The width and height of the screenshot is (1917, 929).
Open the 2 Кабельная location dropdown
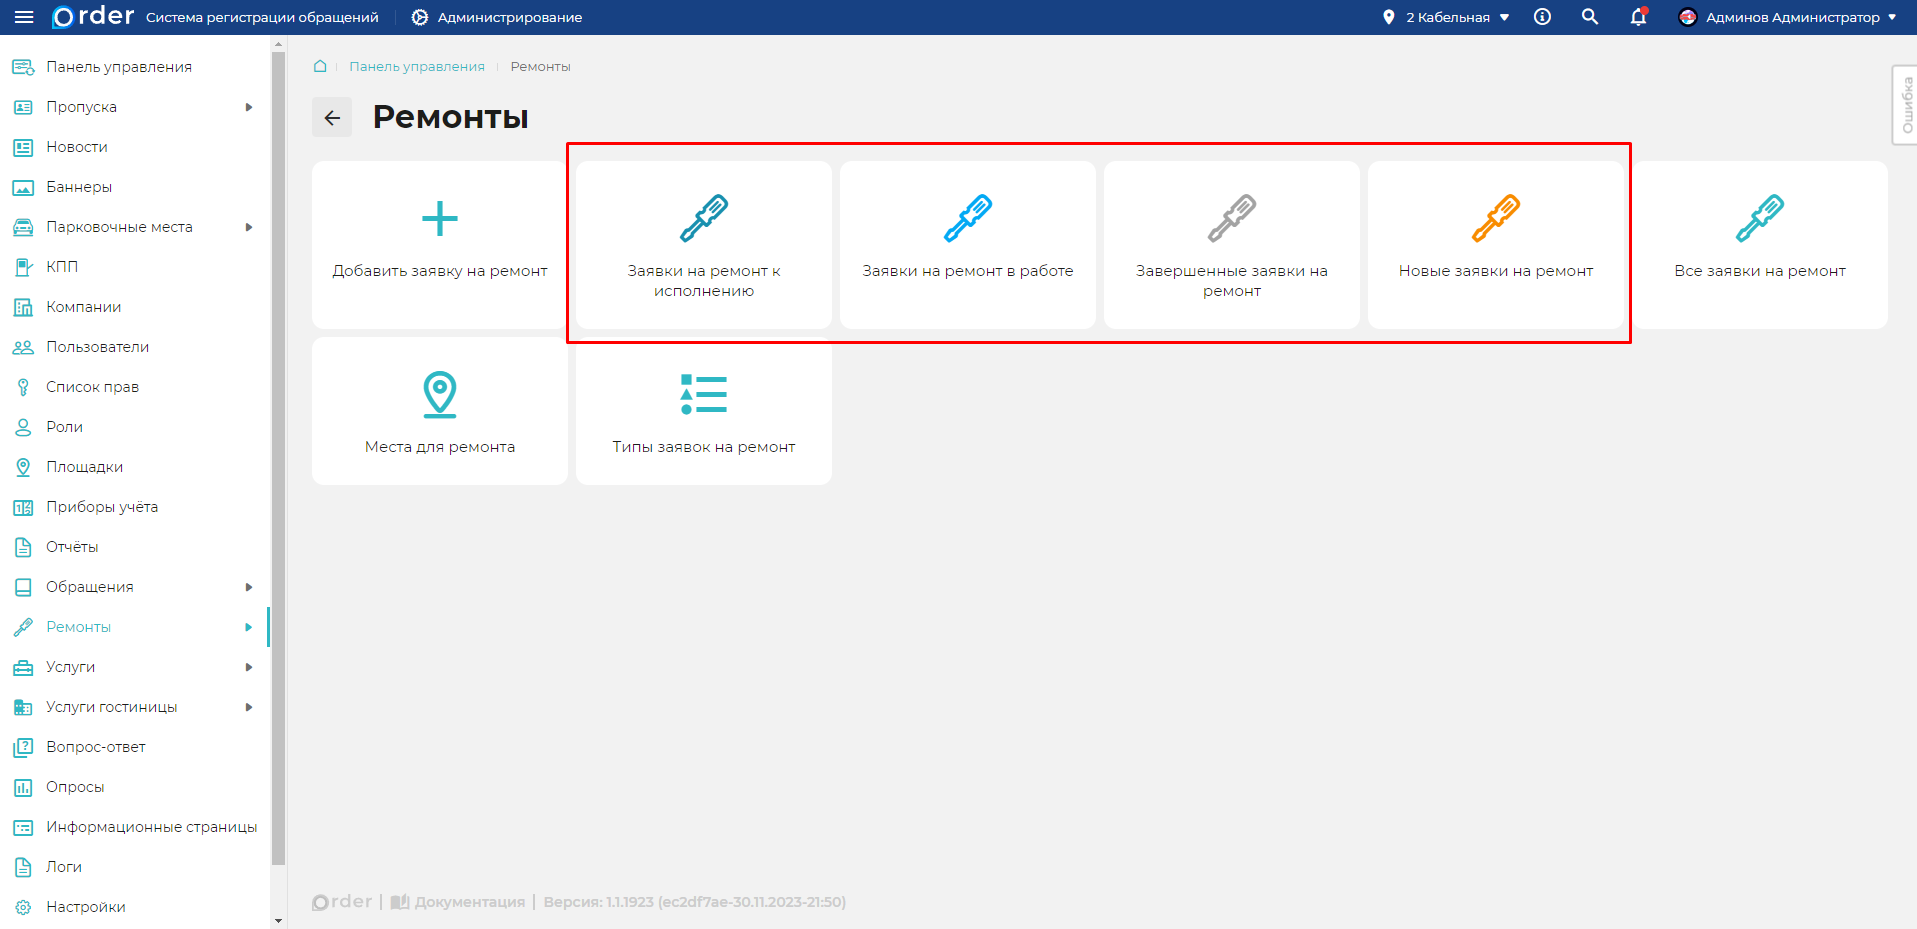point(1446,17)
